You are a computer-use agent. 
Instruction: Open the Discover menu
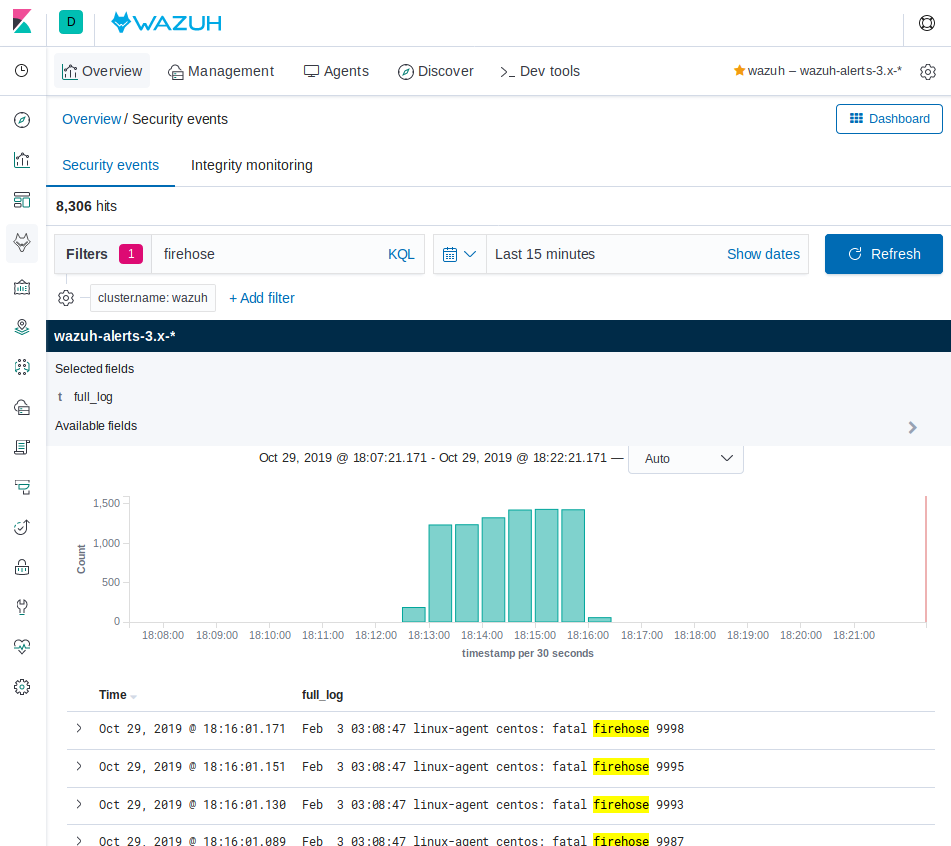tap(435, 71)
